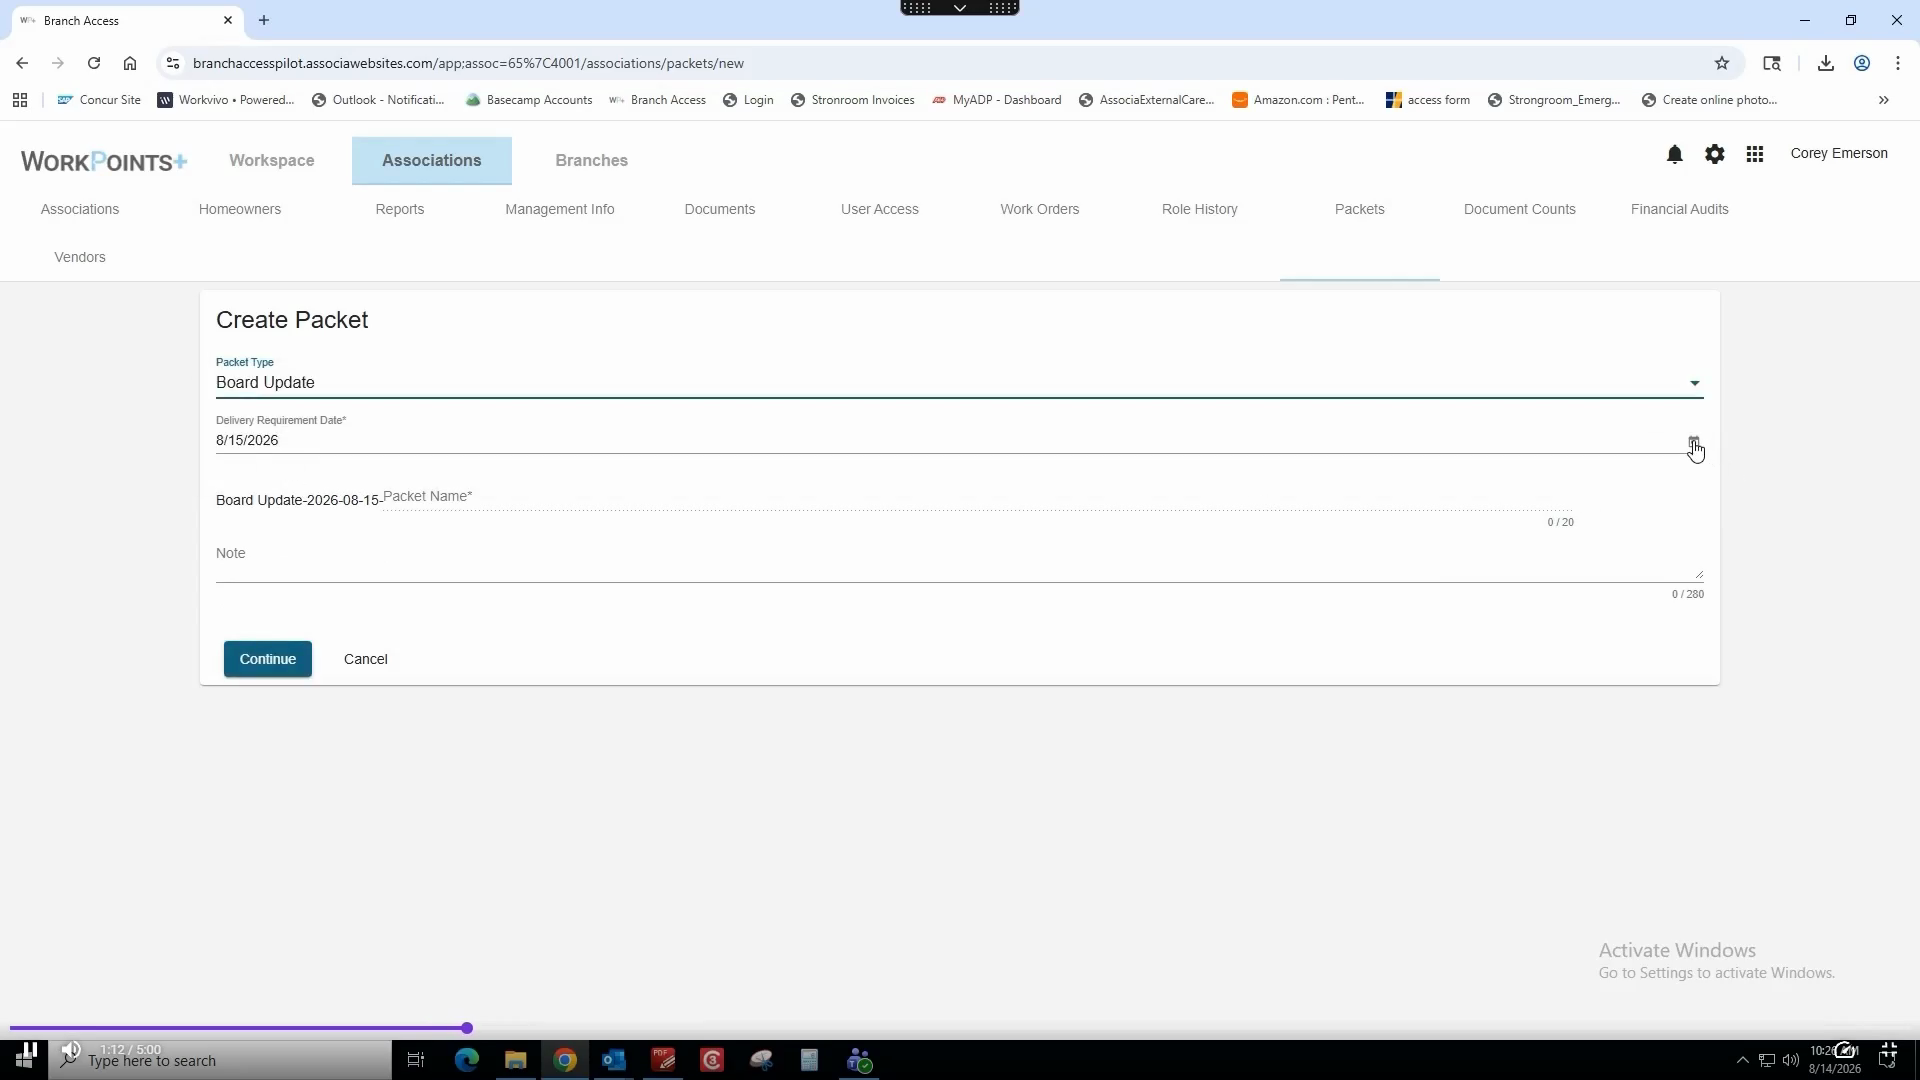The image size is (1920, 1080).
Task: Open the volume icon in system tray
Action: (x=1790, y=1060)
